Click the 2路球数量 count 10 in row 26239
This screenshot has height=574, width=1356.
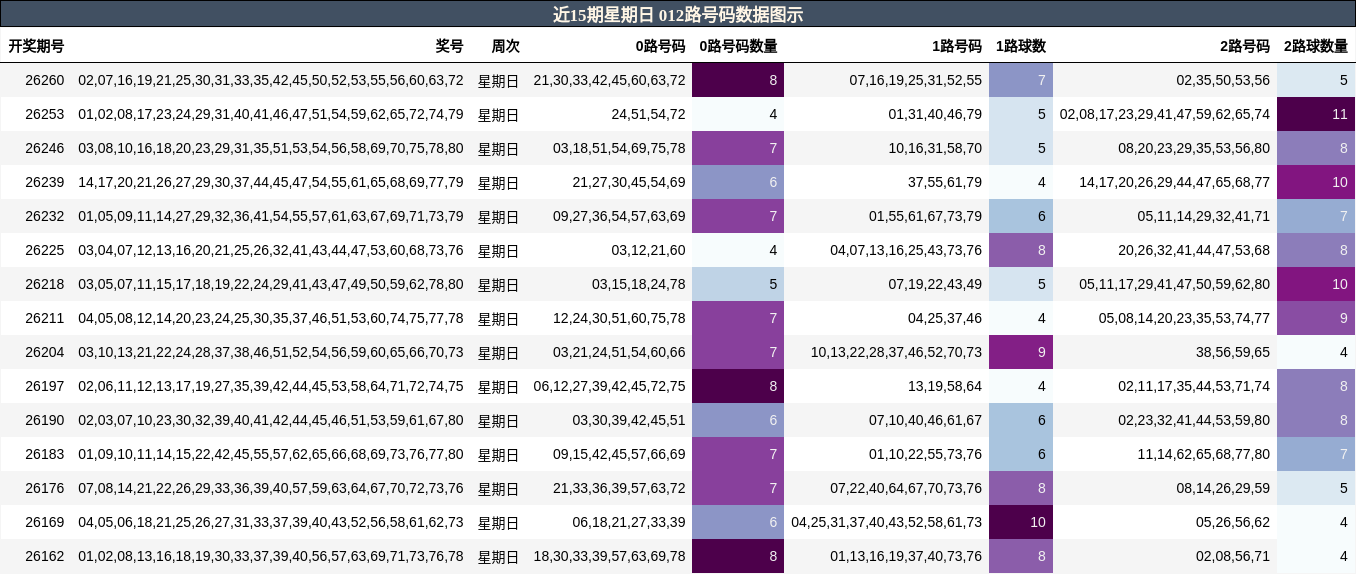click(1316, 182)
